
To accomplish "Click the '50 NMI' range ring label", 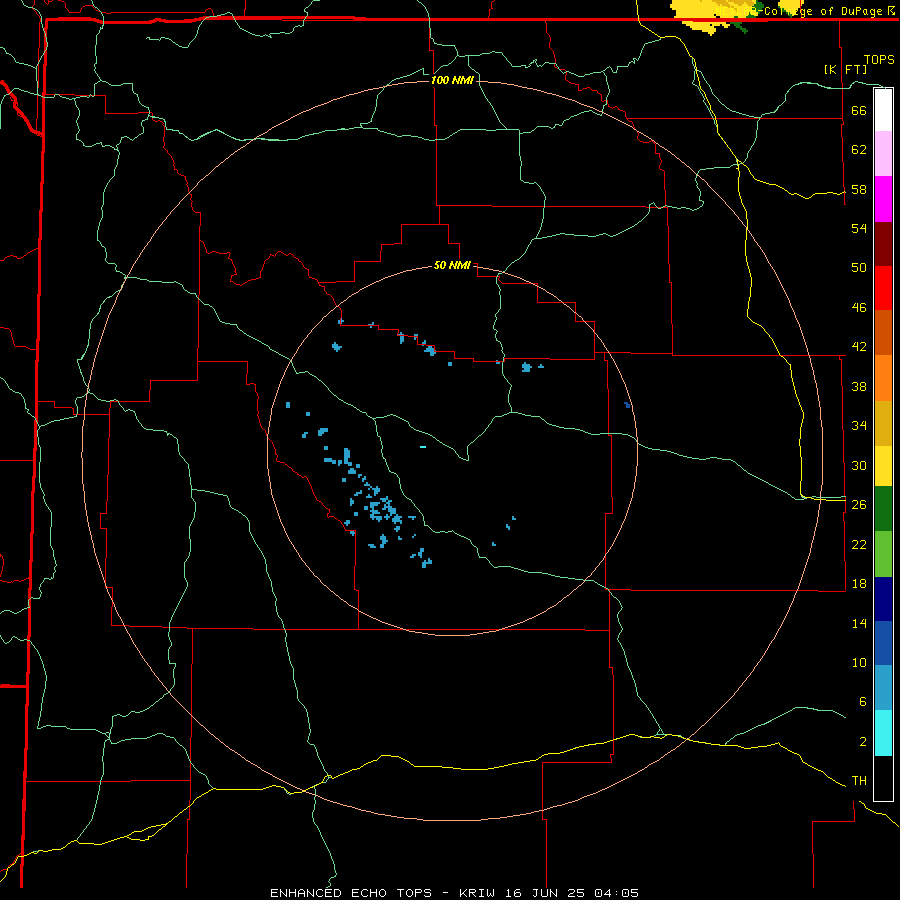I will click(452, 265).
